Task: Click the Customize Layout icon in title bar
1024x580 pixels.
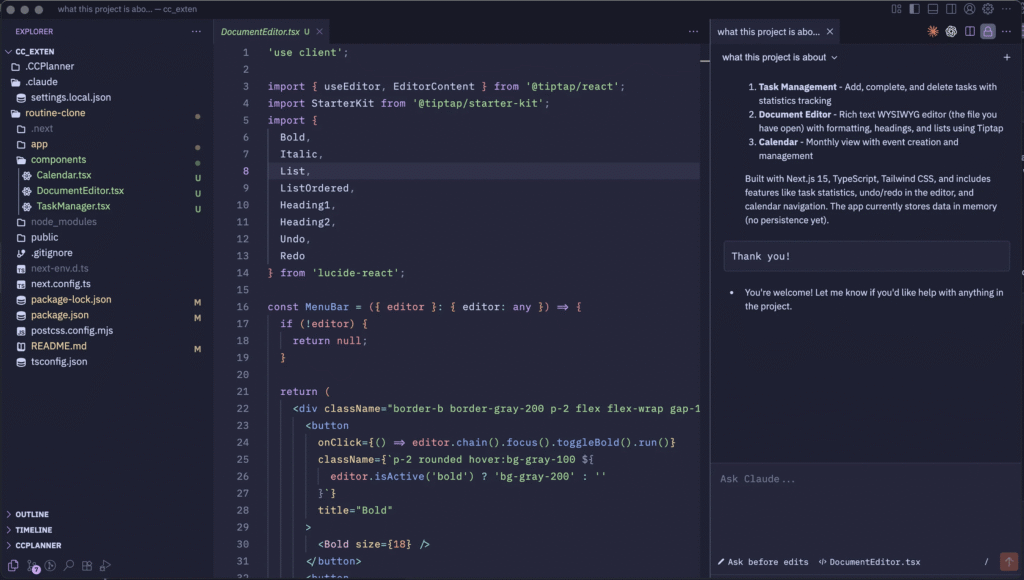Action: (896, 9)
